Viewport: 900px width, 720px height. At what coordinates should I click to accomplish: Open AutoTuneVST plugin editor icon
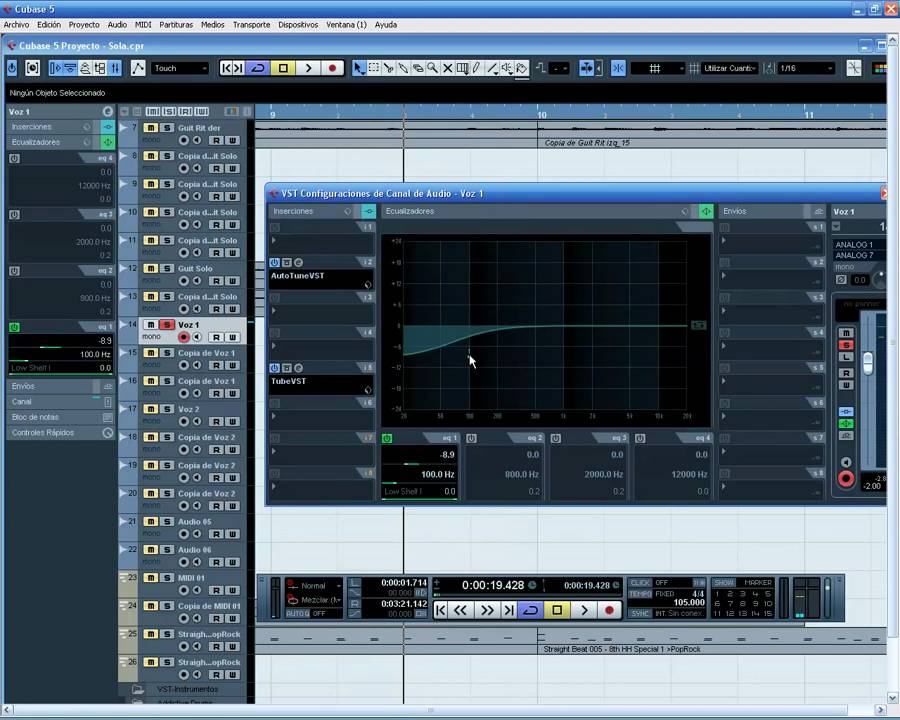click(298, 262)
